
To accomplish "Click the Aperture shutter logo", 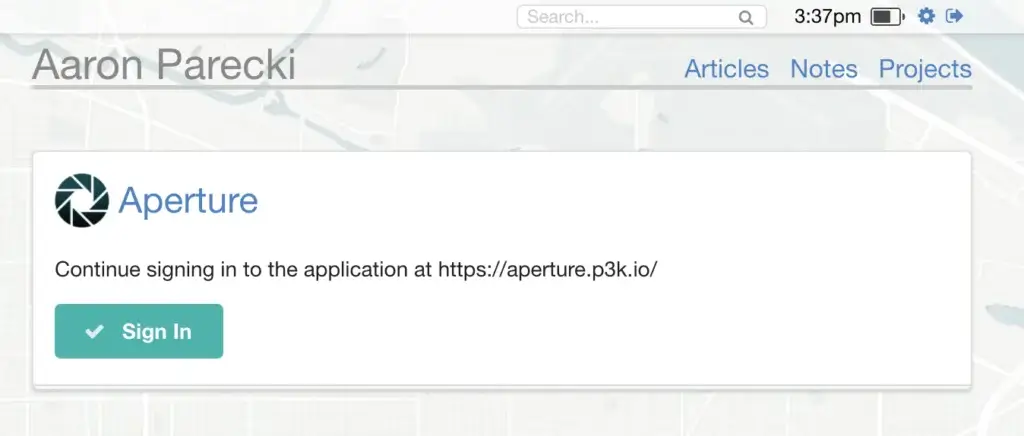I will pos(81,200).
